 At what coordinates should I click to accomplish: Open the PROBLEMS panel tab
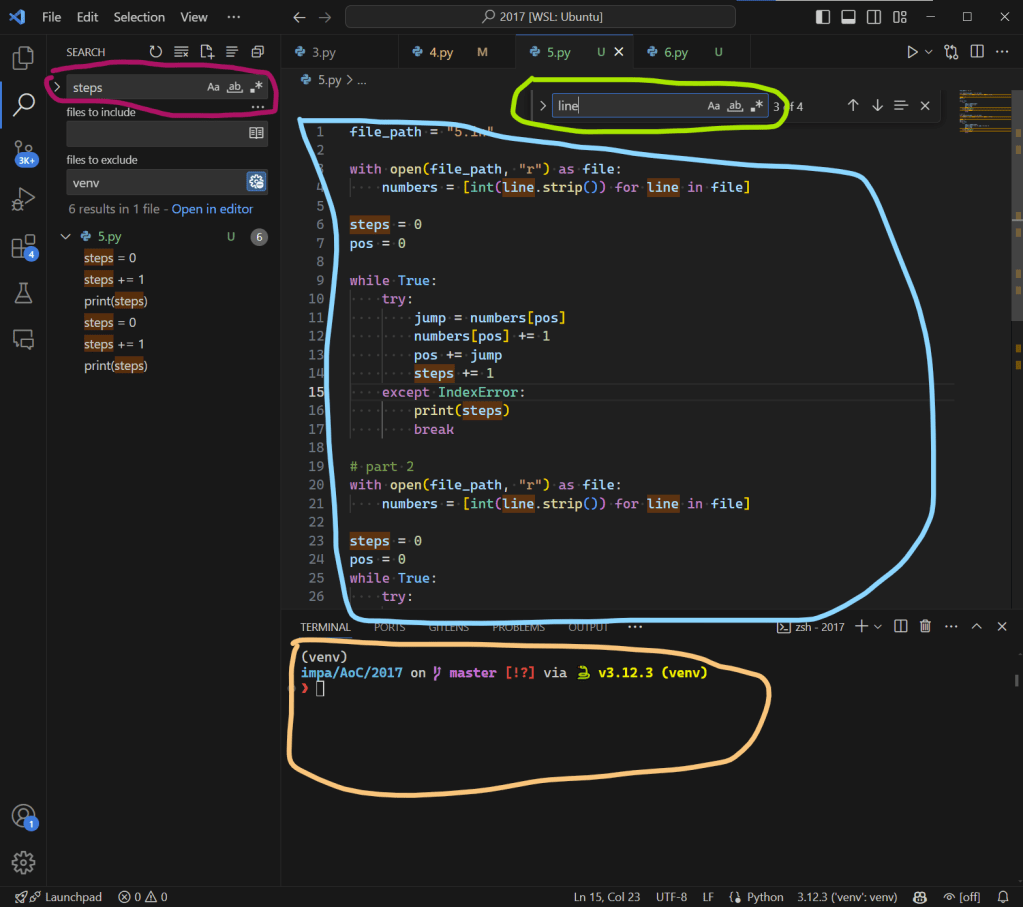pyautogui.click(x=518, y=627)
